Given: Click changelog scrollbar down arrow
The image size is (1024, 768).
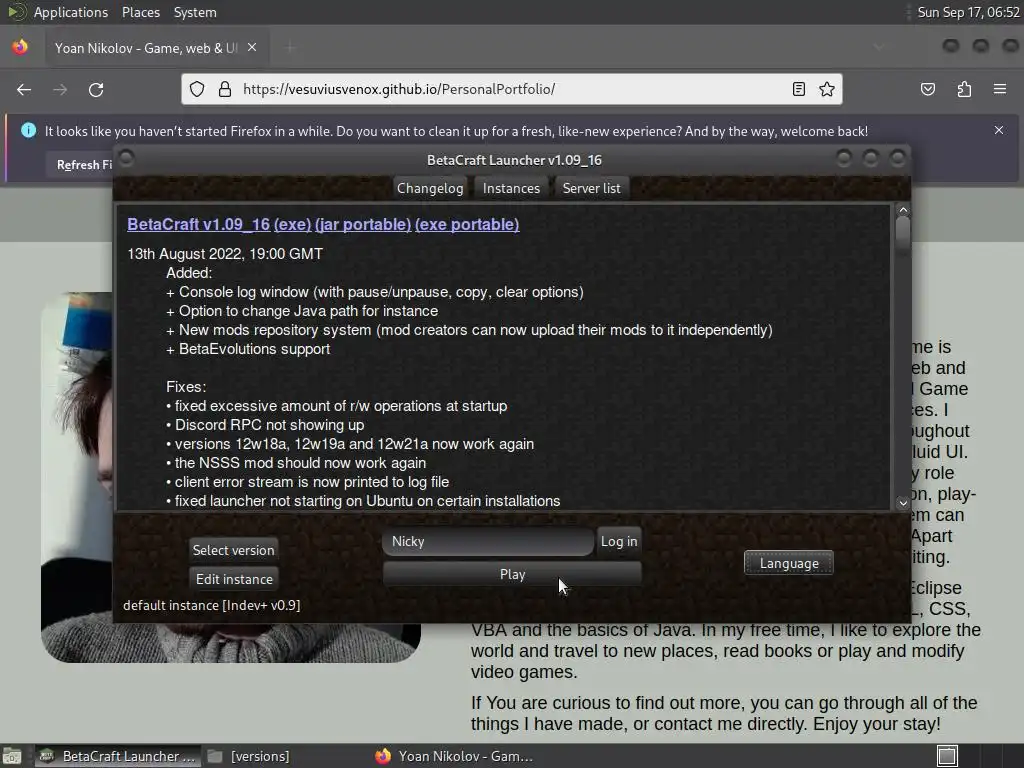Looking at the screenshot, I should tap(903, 503).
